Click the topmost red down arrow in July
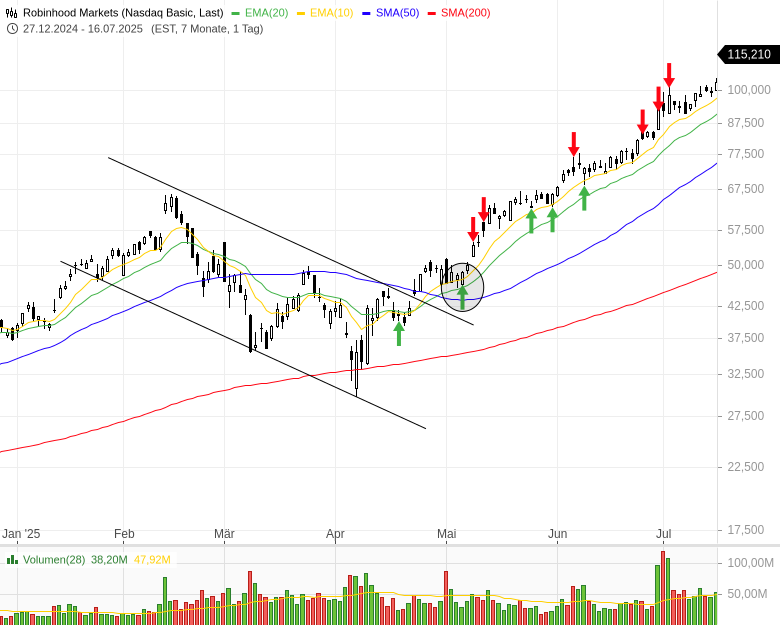This screenshot has width=780, height=625. click(669, 75)
